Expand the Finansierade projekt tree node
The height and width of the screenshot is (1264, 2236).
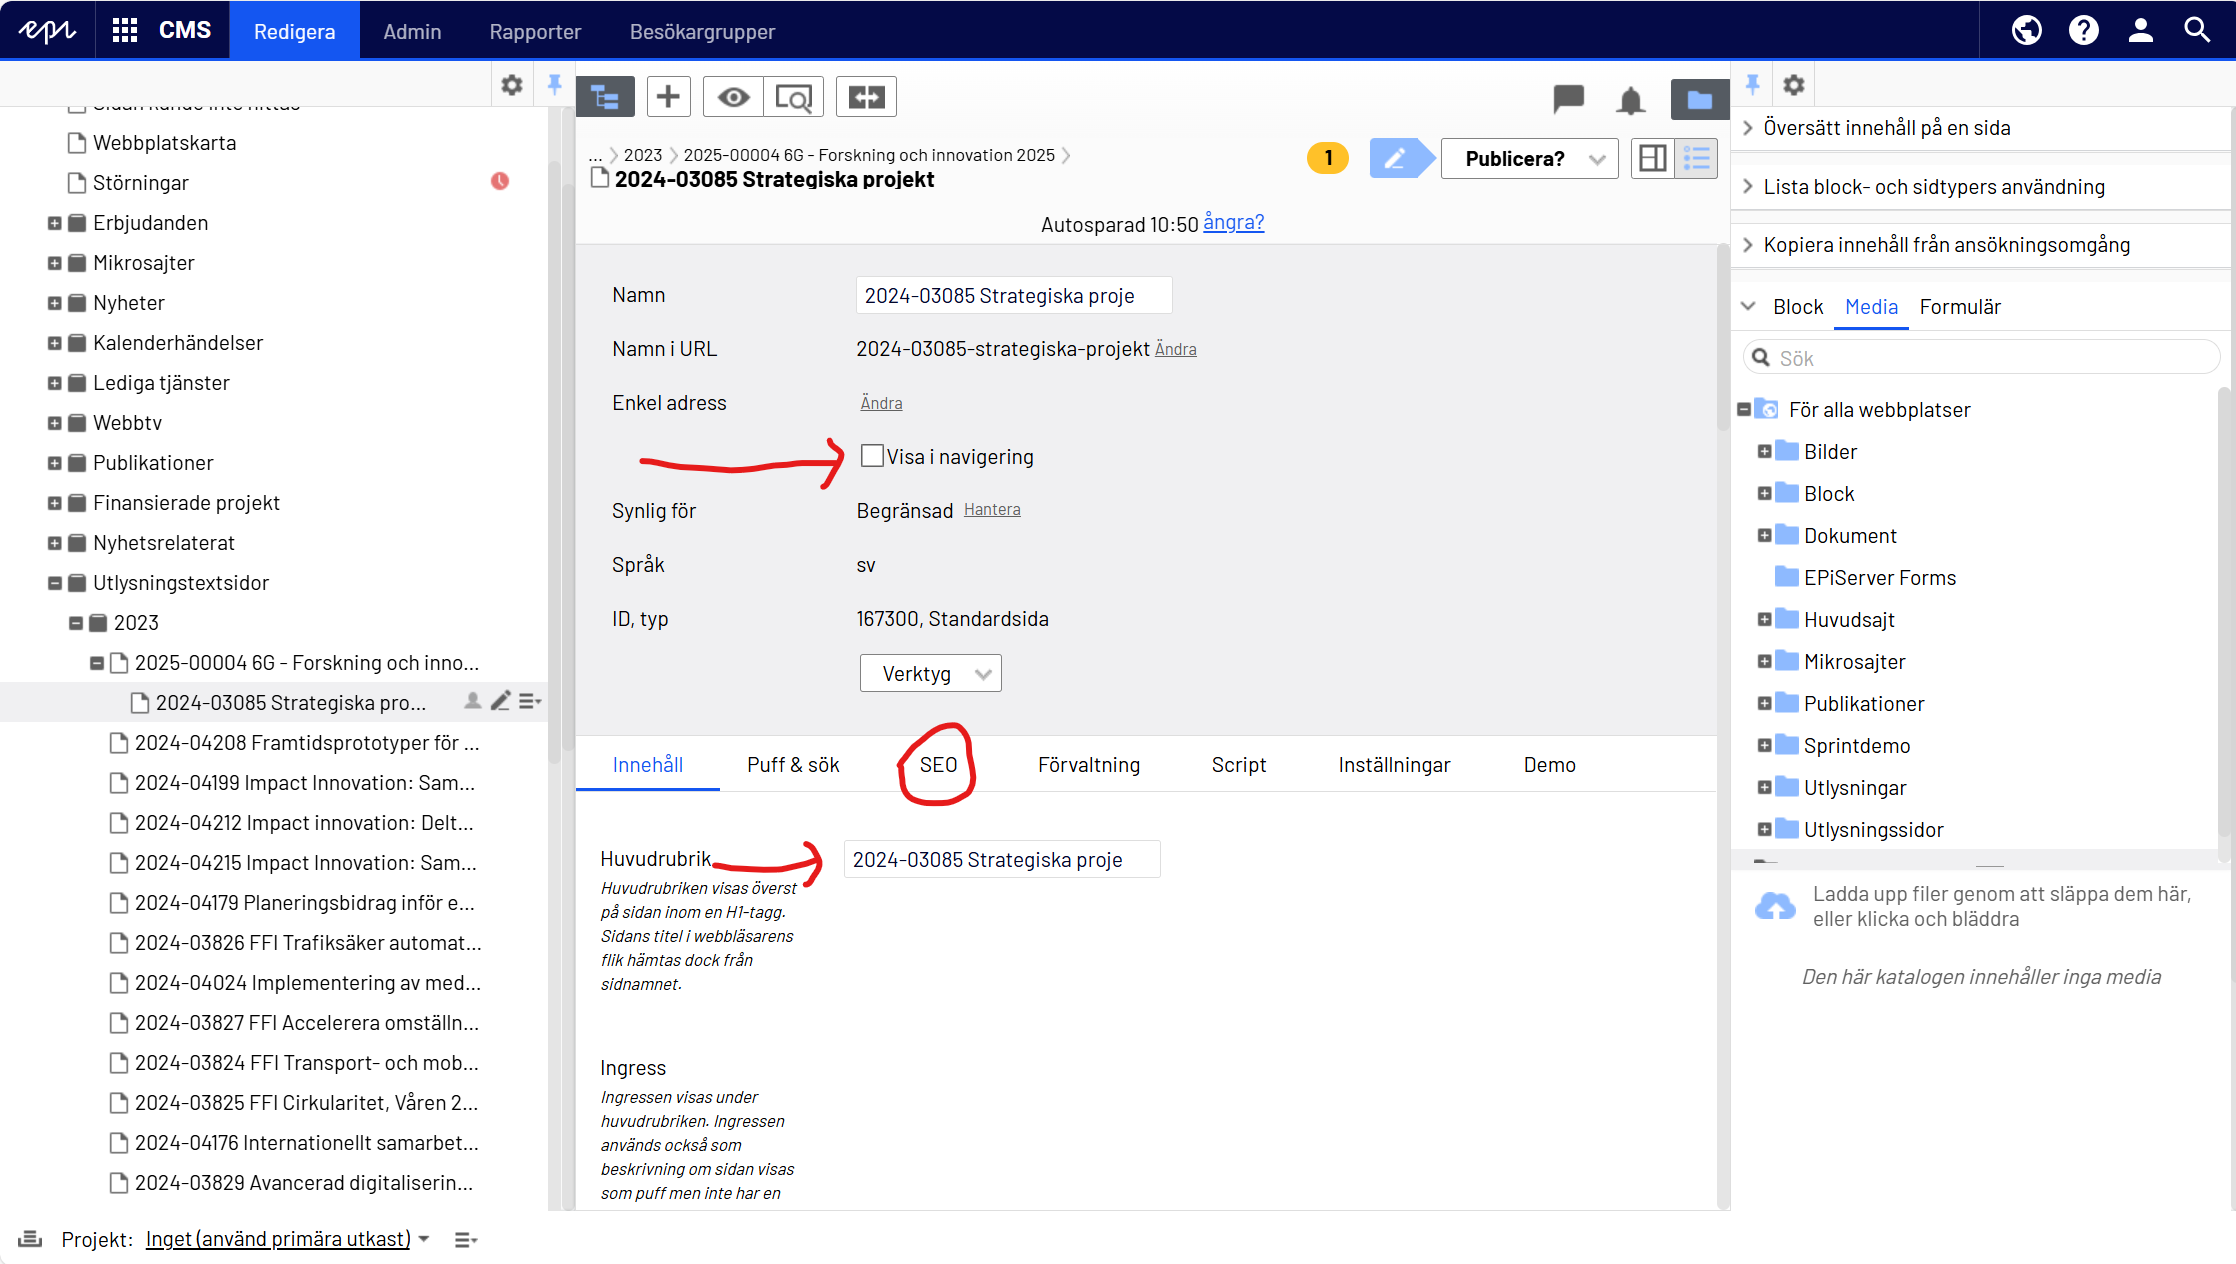(x=55, y=503)
